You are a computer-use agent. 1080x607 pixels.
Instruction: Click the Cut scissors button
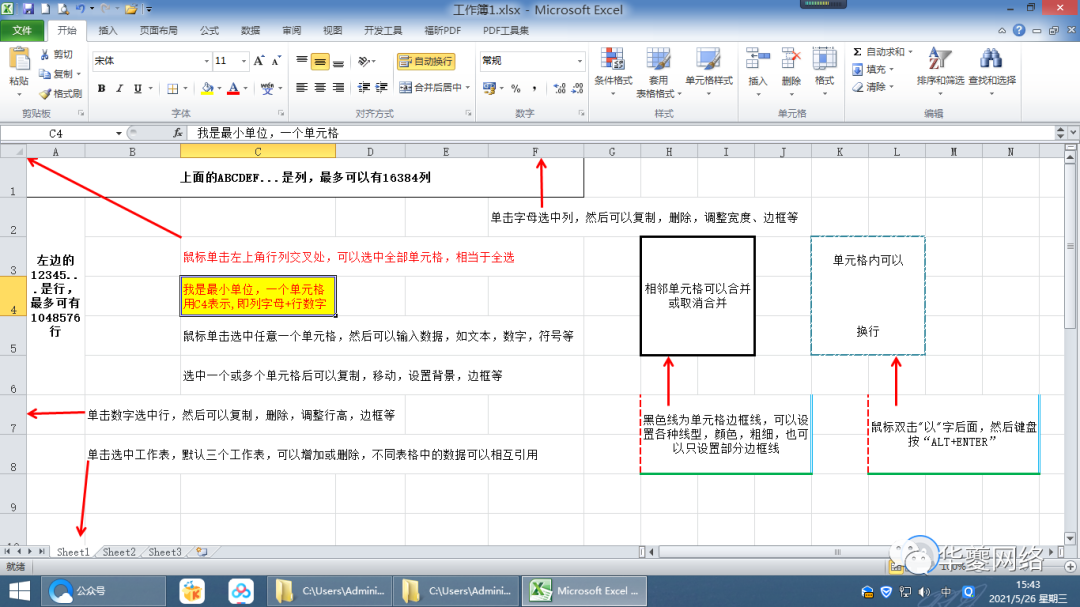(56, 54)
